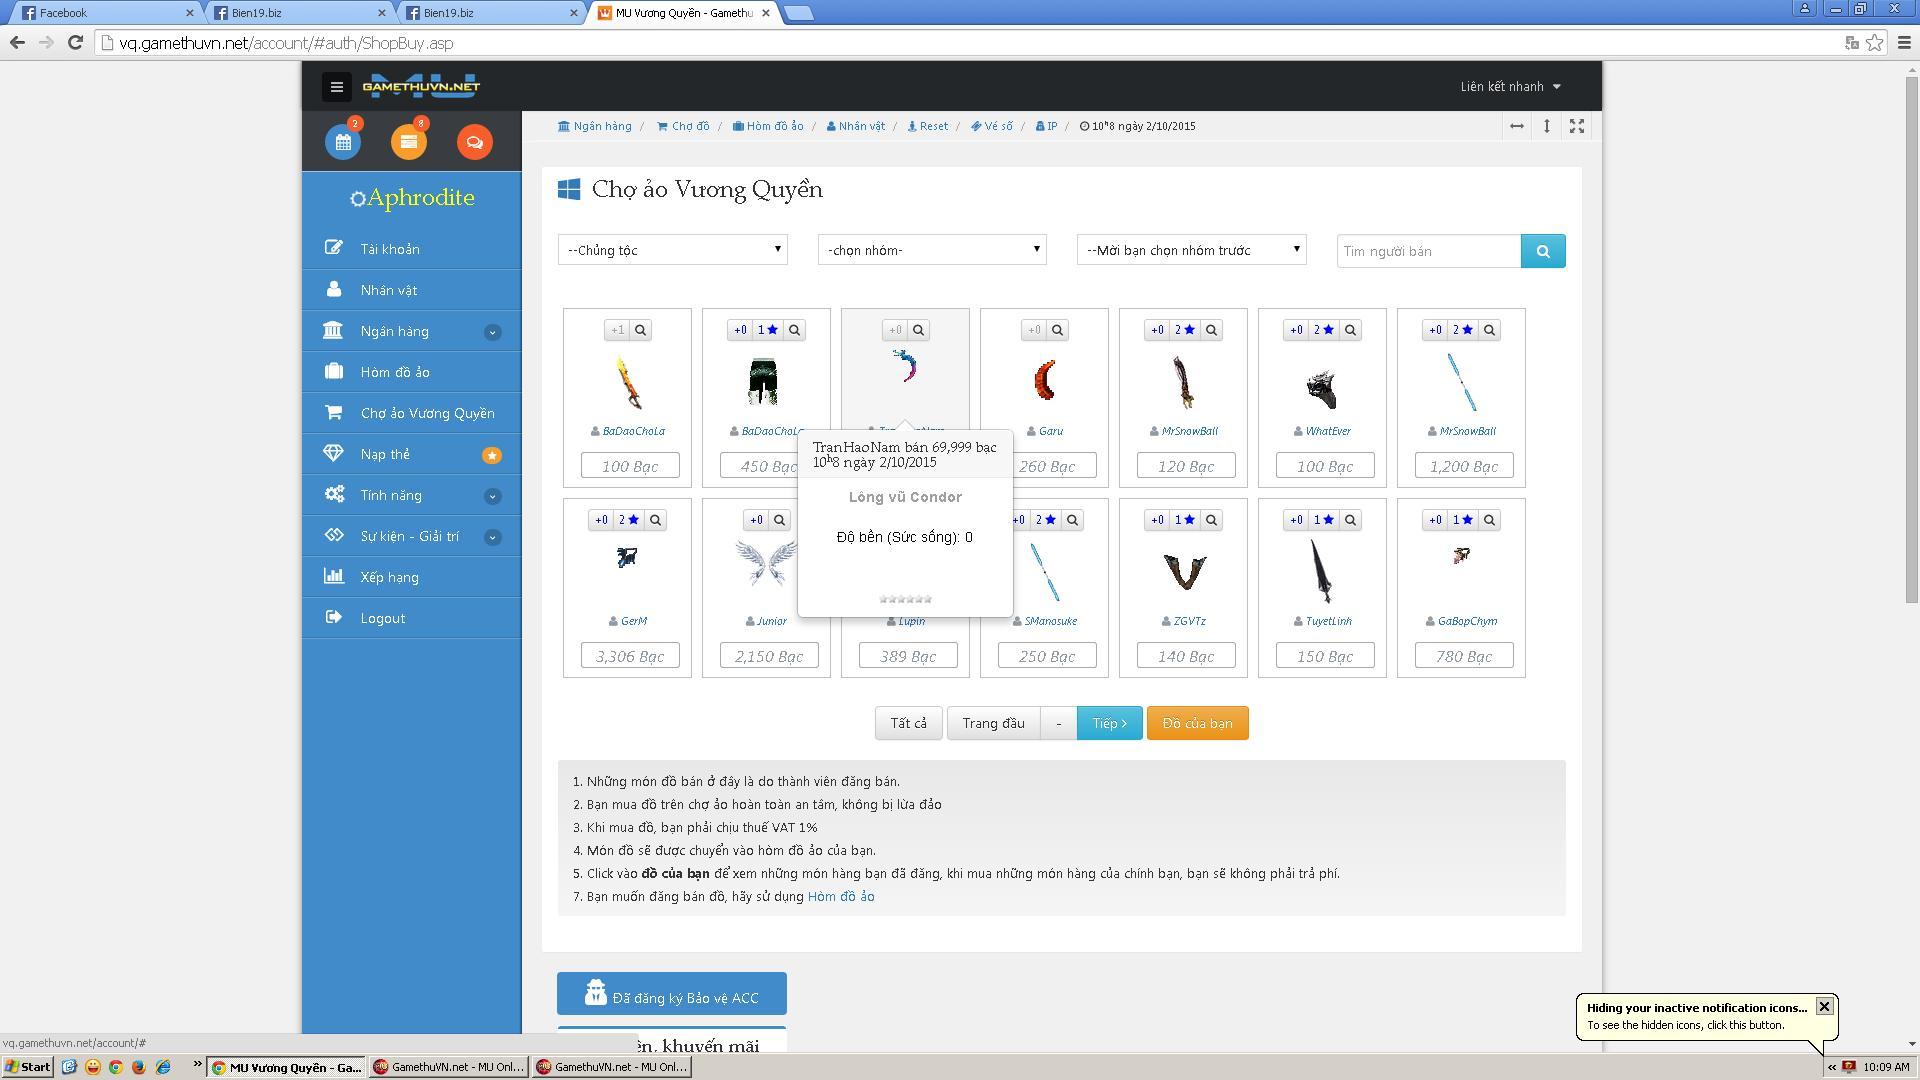Screen dimensions: 1920x1080
Task: Click the Trang đầu button
Action: tap(993, 723)
